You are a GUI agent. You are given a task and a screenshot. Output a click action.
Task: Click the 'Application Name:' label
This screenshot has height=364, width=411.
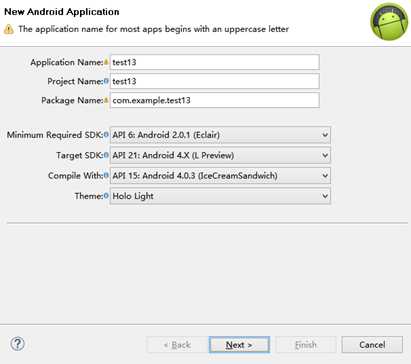click(67, 62)
